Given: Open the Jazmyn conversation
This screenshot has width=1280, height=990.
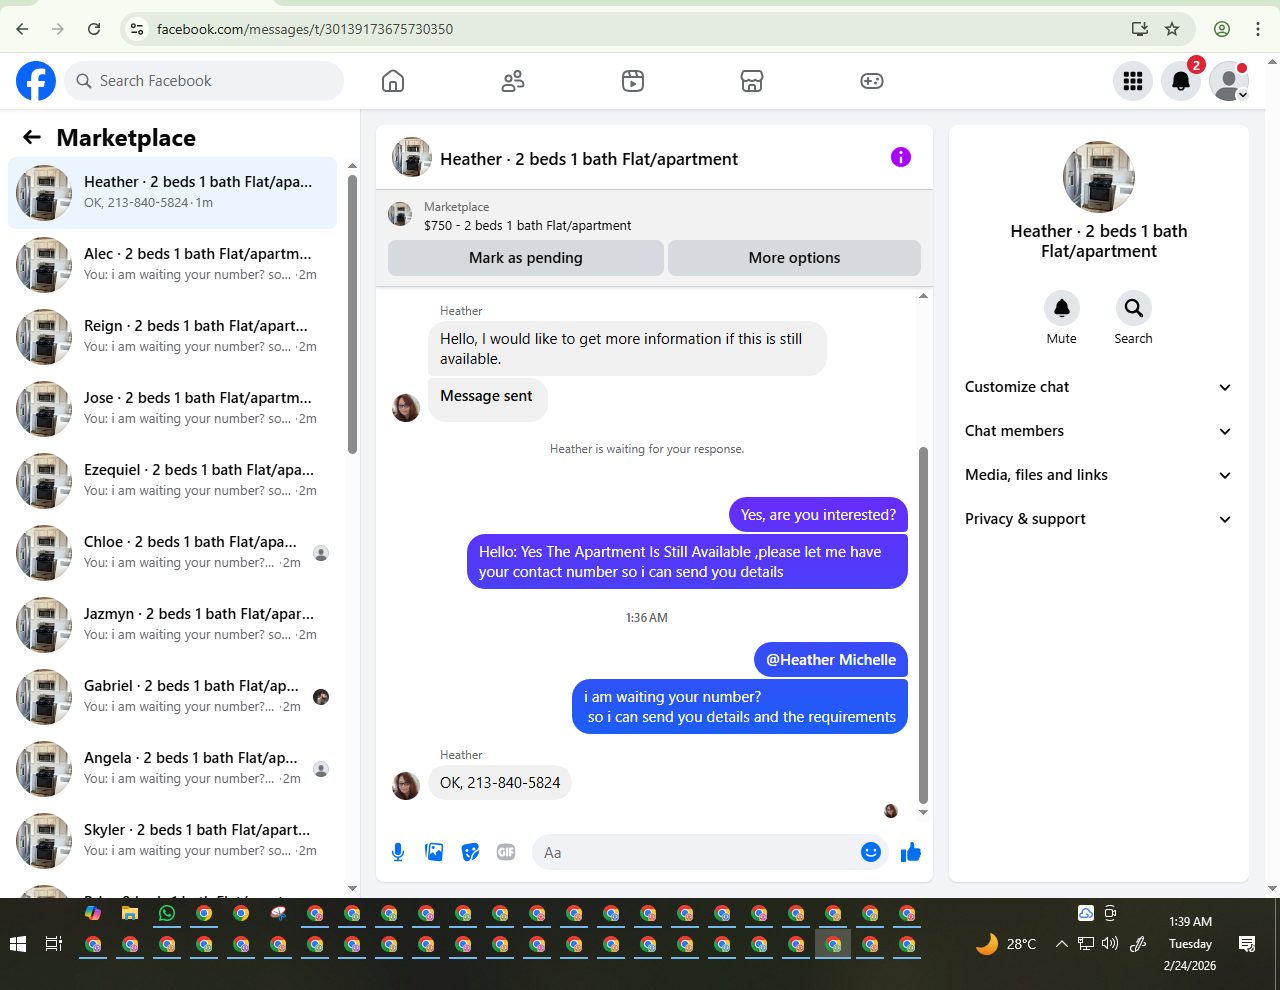Looking at the screenshot, I should 172,625.
